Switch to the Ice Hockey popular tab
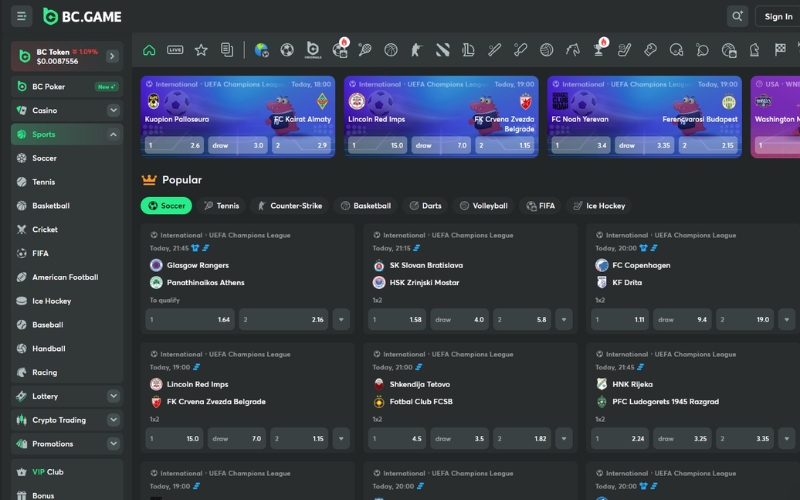 click(599, 206)
